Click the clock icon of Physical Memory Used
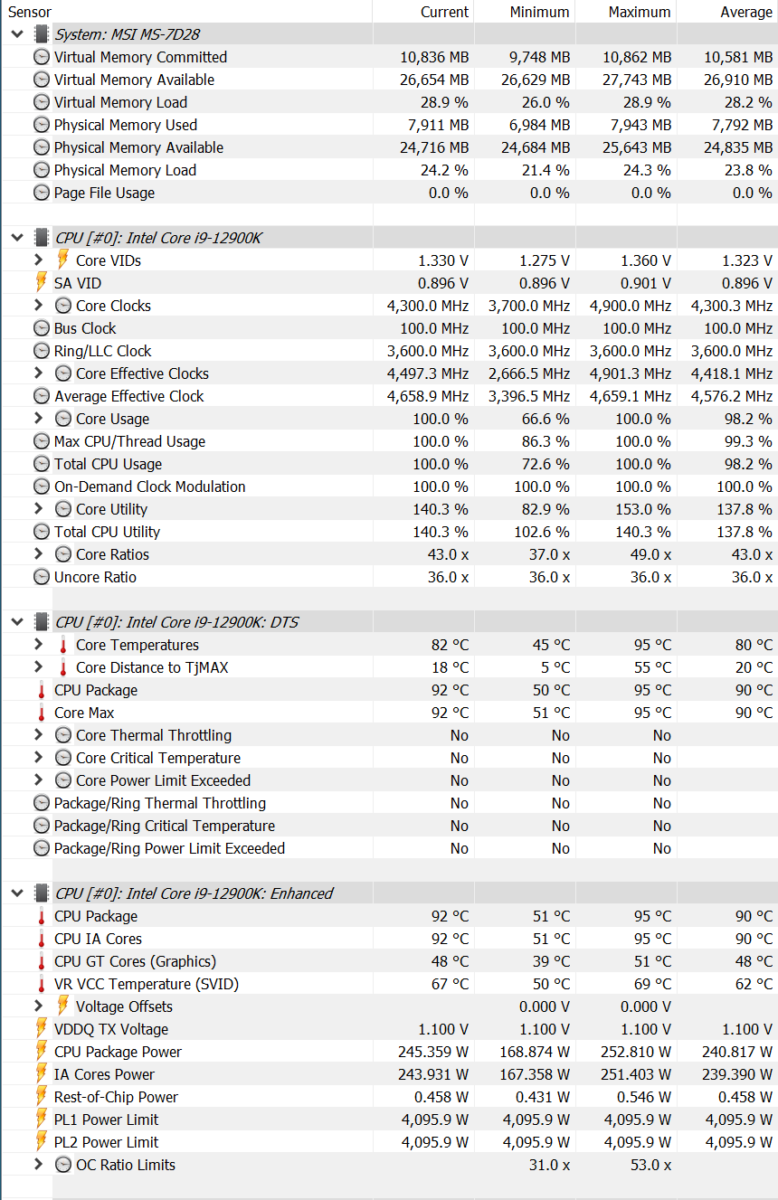The height and width of the screenshot is (1200, 778). pyautogui.click(x=41, y=125)
